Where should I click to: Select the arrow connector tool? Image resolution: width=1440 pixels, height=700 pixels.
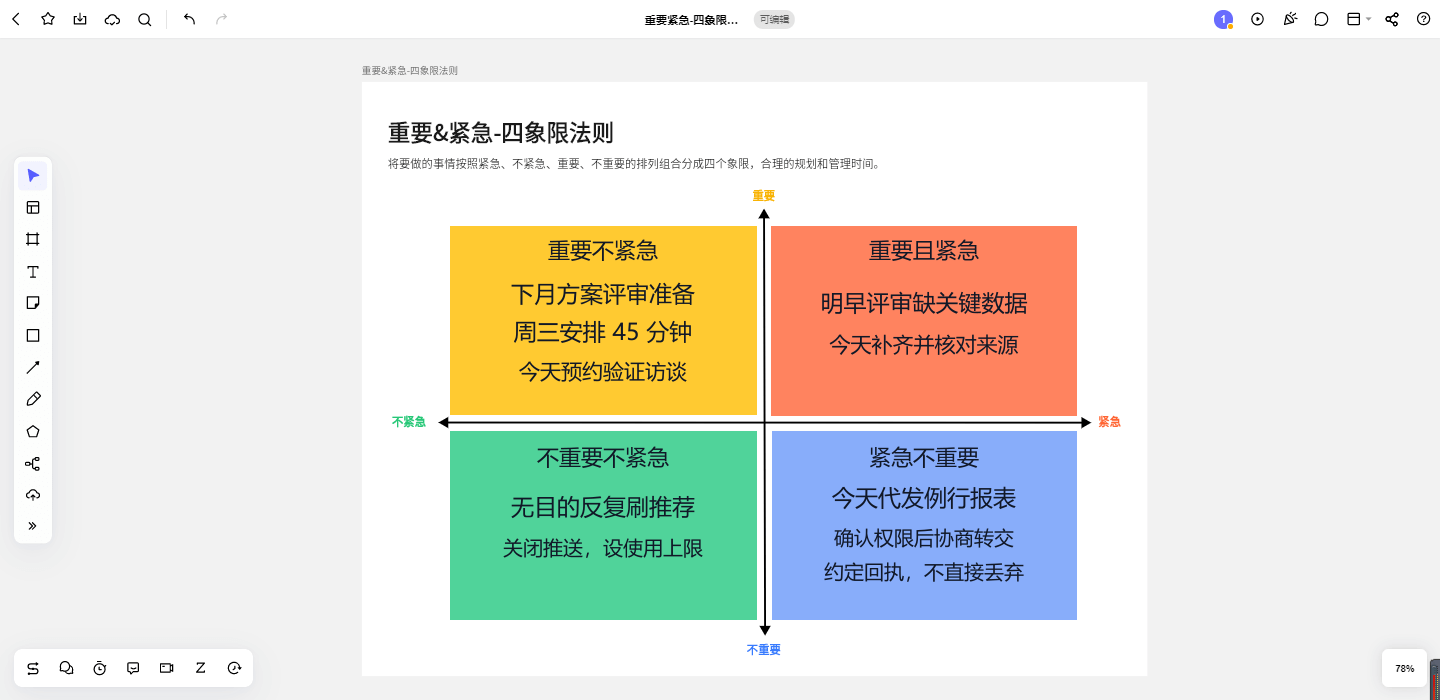(x=33, y=368)
